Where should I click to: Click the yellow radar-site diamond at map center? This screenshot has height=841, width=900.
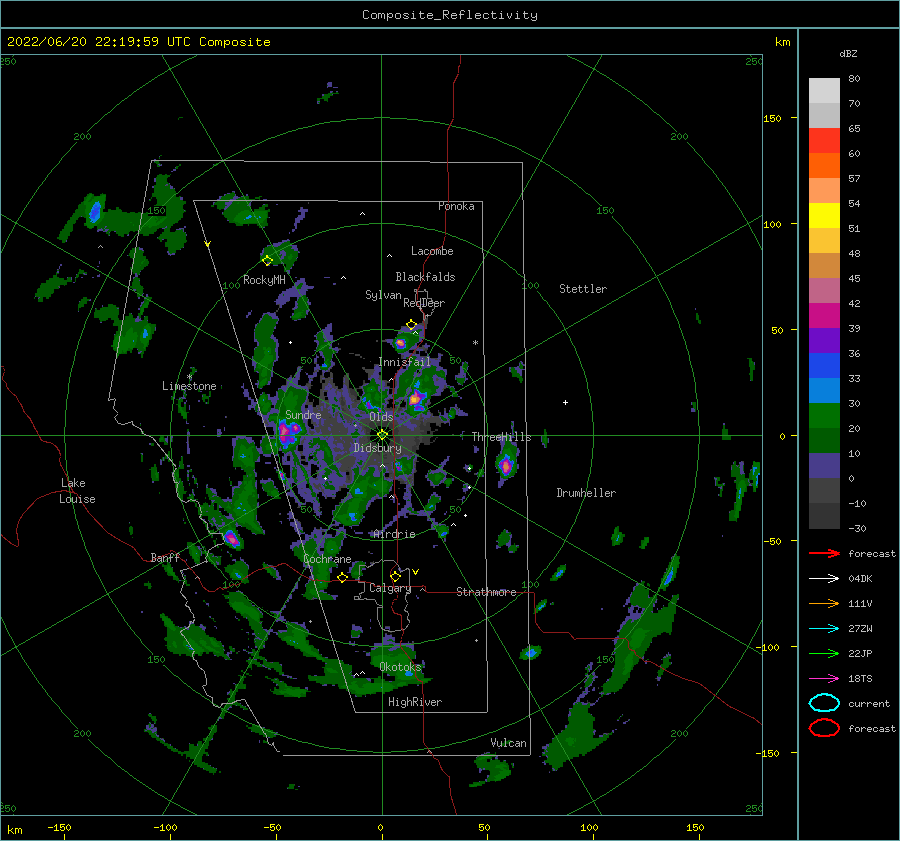tap(382, 435)
